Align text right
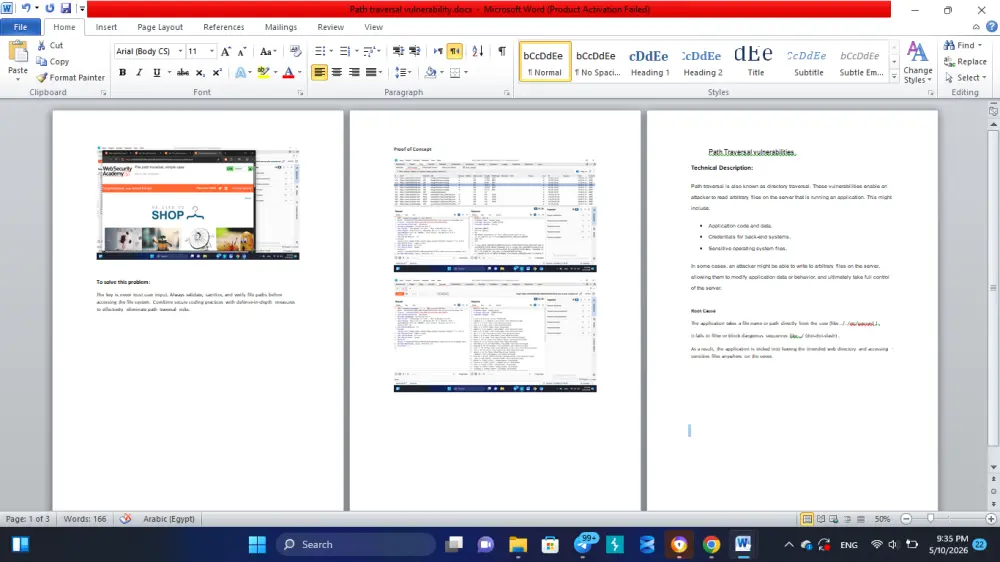 pyautogui.click(x=354, y=73)
